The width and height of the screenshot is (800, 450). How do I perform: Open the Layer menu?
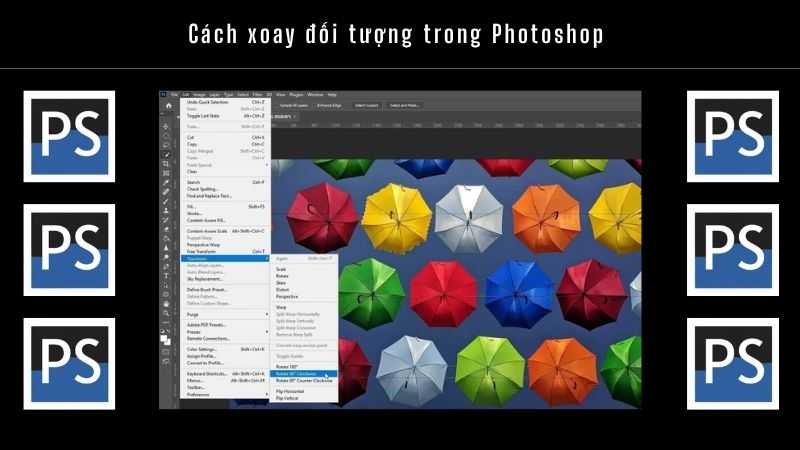coord(214,95)
